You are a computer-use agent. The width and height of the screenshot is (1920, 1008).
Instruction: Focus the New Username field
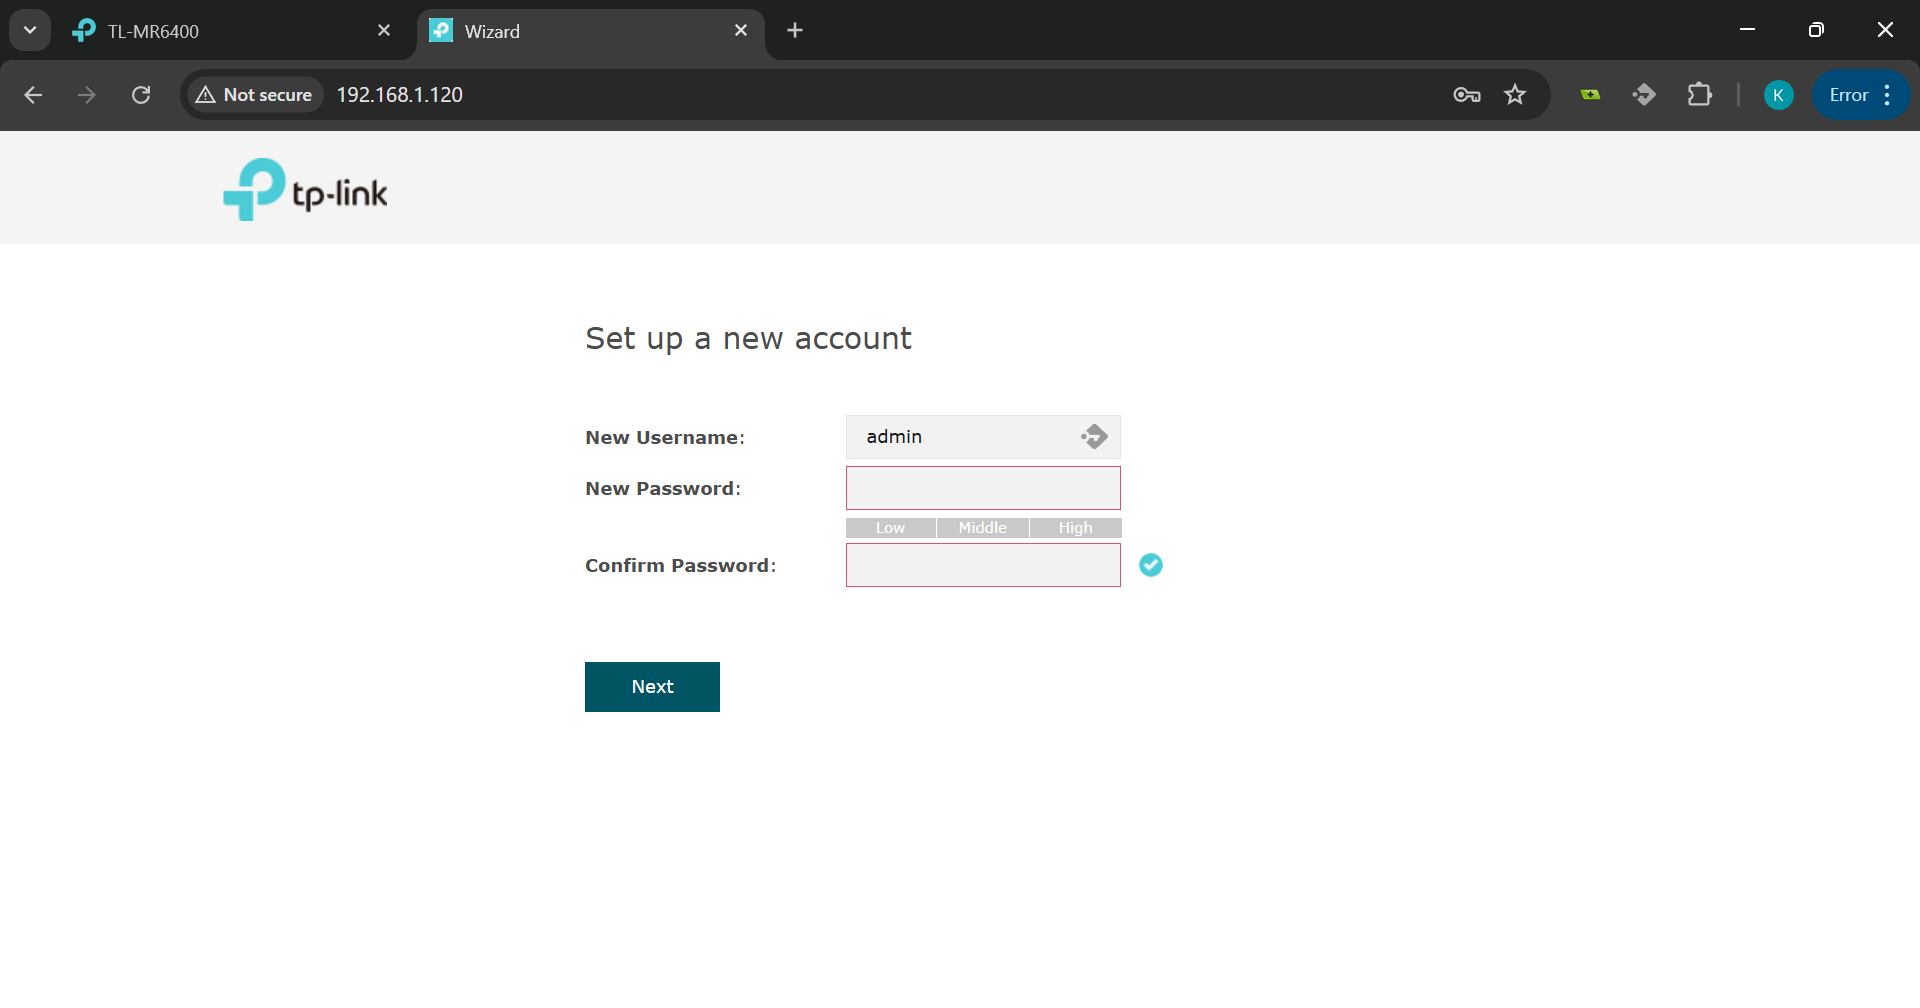983,437
